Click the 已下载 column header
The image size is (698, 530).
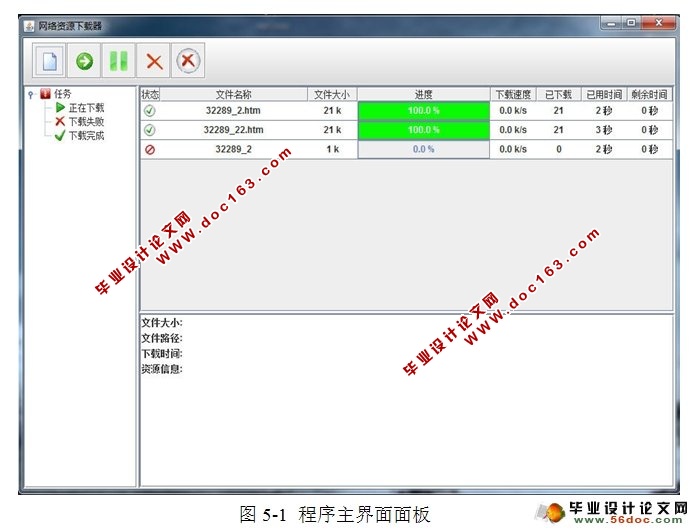[558, 94]
